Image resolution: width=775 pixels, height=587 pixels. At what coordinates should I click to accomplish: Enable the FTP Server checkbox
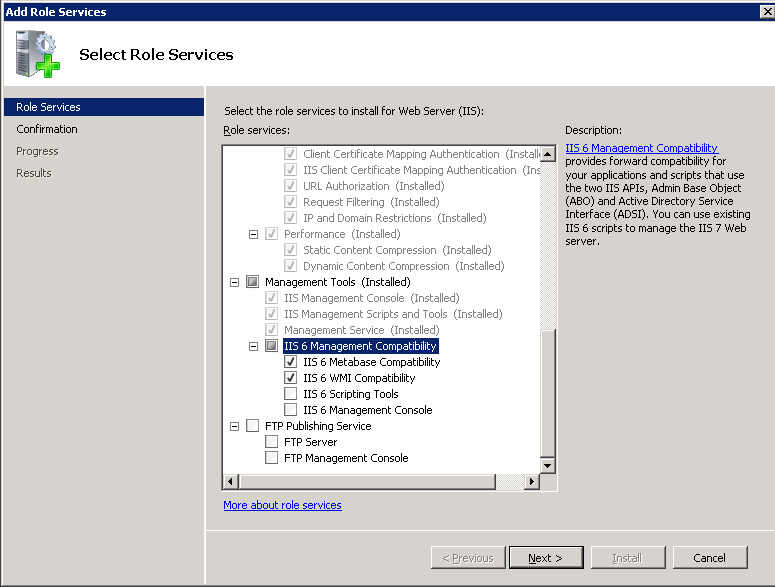[272, 442]
